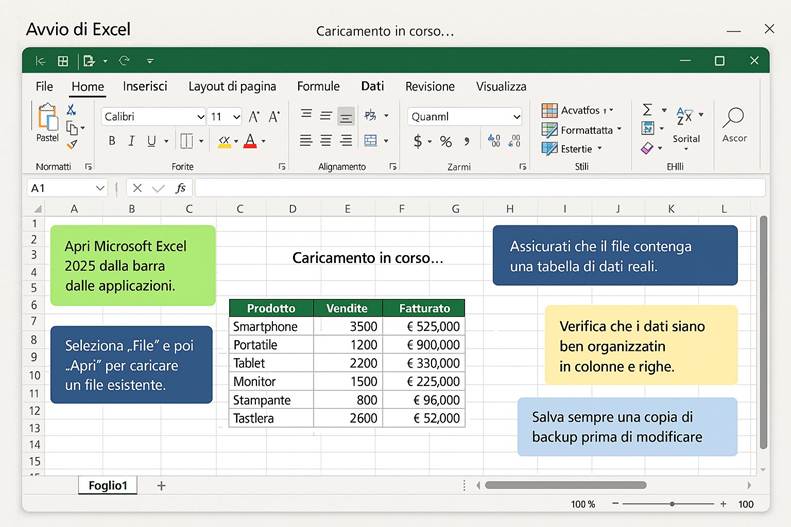
Task: Toggle bold formatting
Action: click(x=112, y=141)
